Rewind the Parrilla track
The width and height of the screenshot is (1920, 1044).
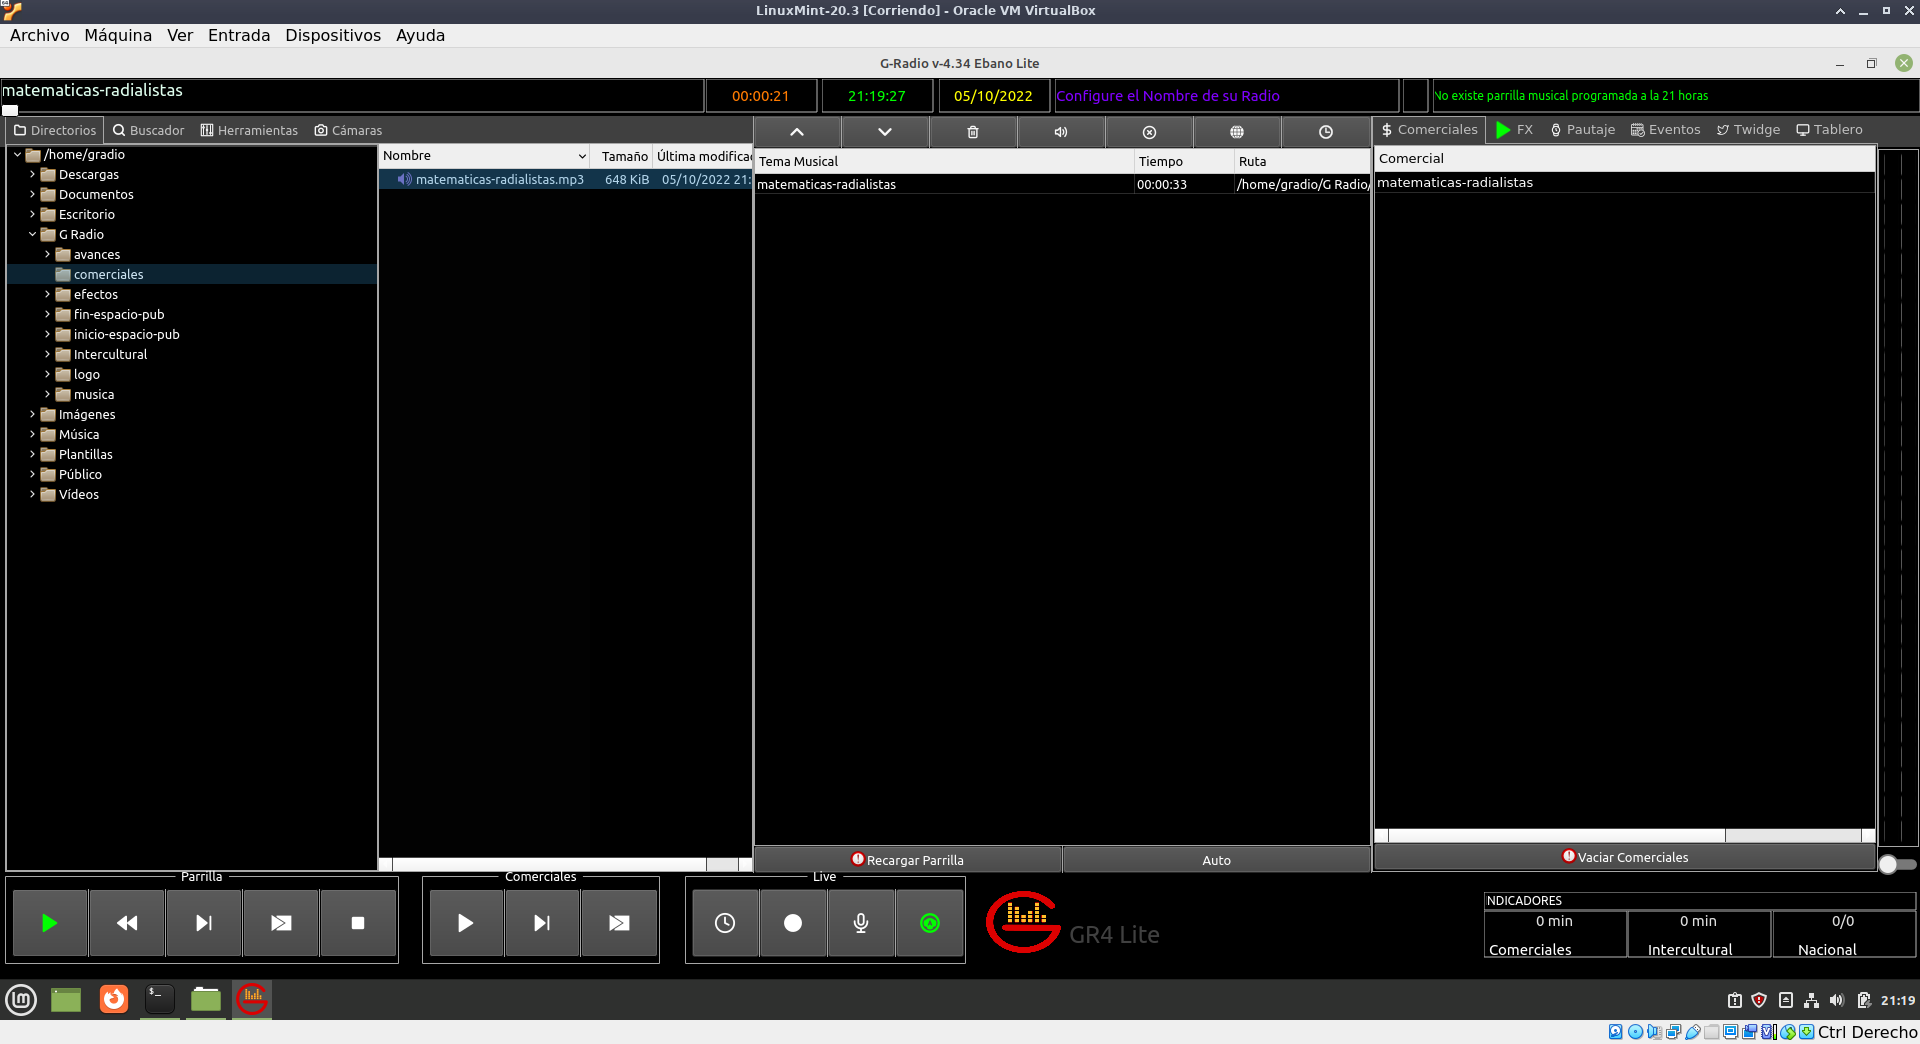pos(127,923)
